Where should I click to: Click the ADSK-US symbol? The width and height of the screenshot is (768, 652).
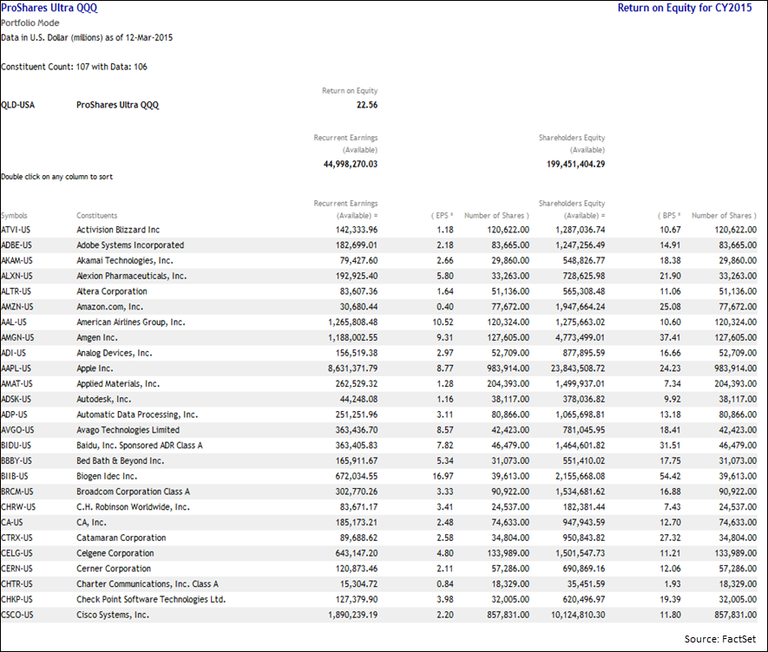[16, 399]
